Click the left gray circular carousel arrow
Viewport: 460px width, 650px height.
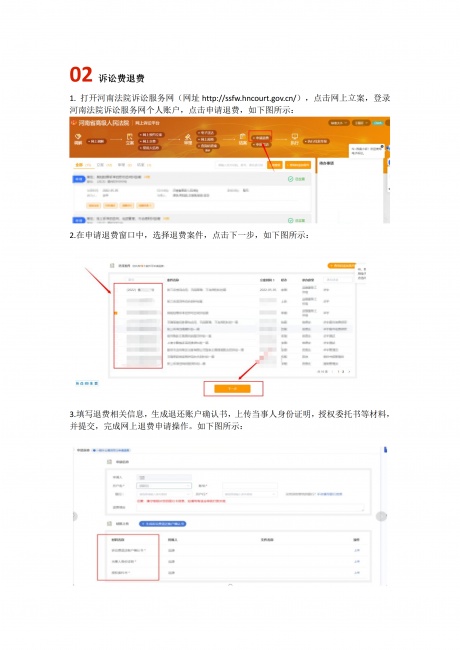tap(75, 516)
